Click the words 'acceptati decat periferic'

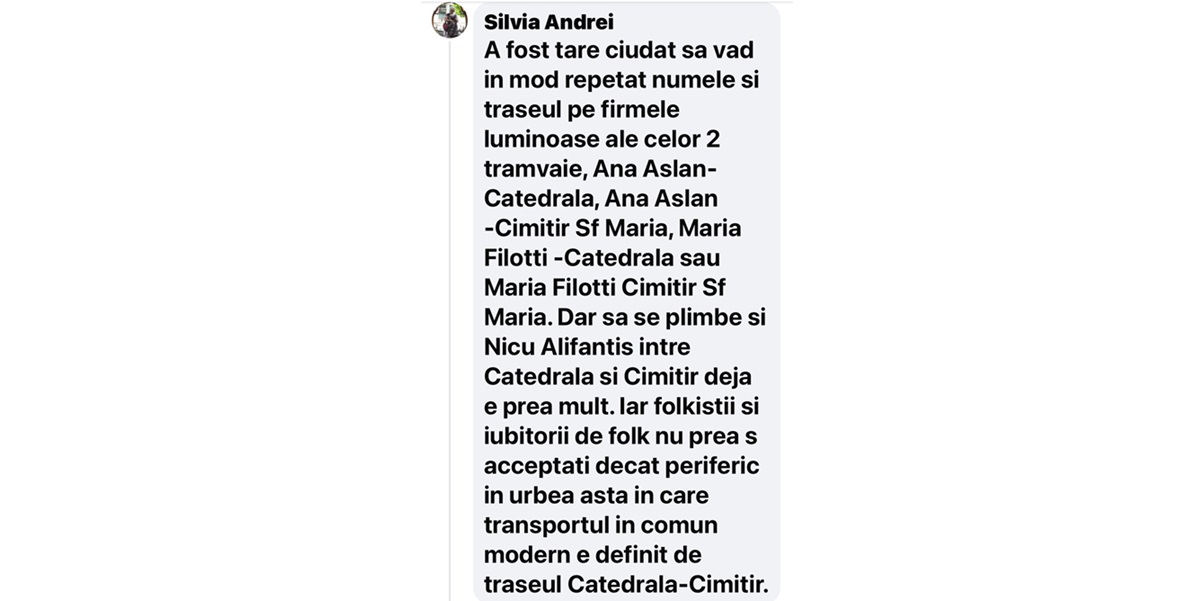coord(622,465)
